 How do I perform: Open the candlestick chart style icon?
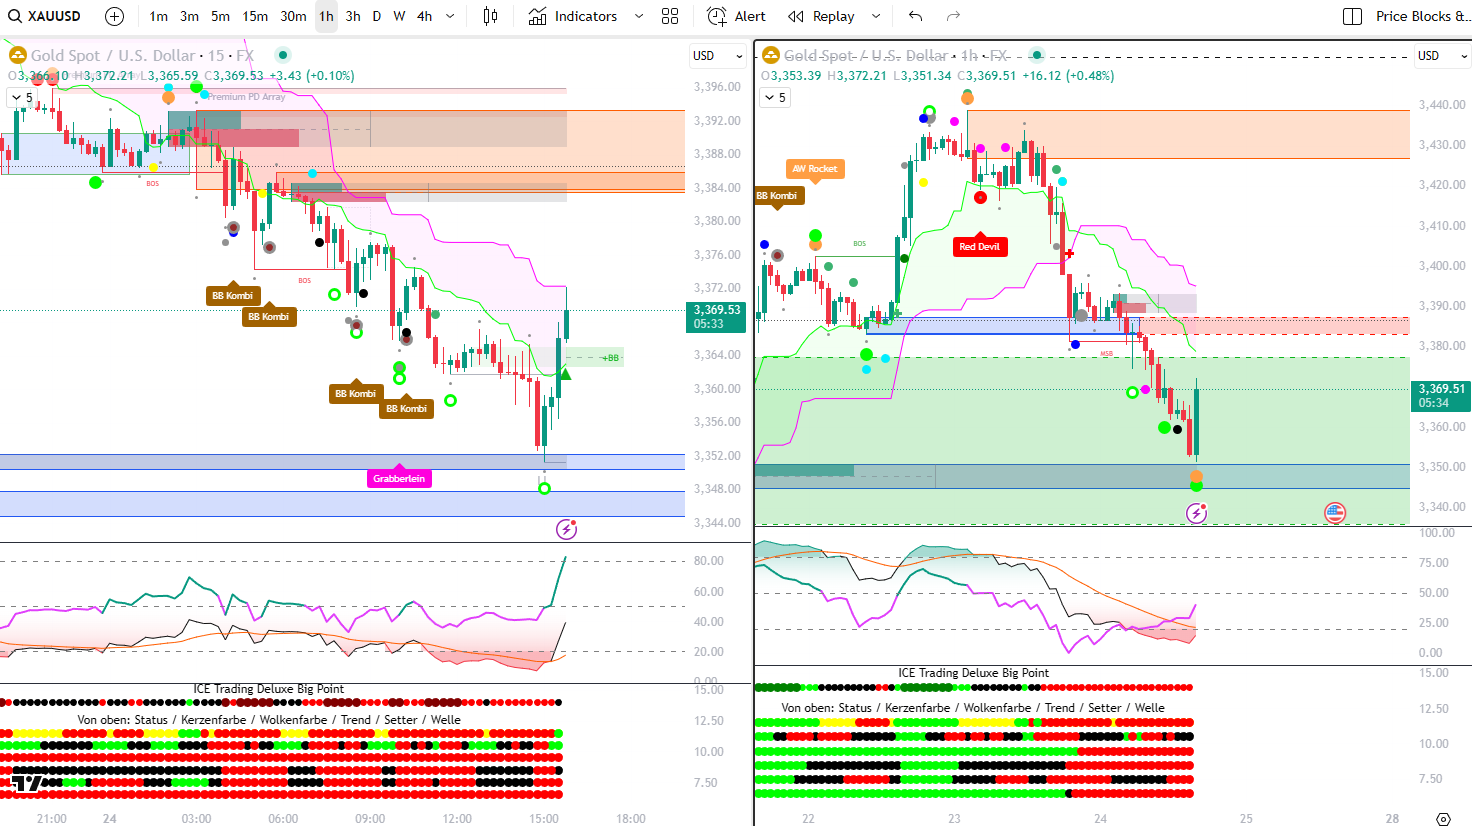(x=490, y=16)
